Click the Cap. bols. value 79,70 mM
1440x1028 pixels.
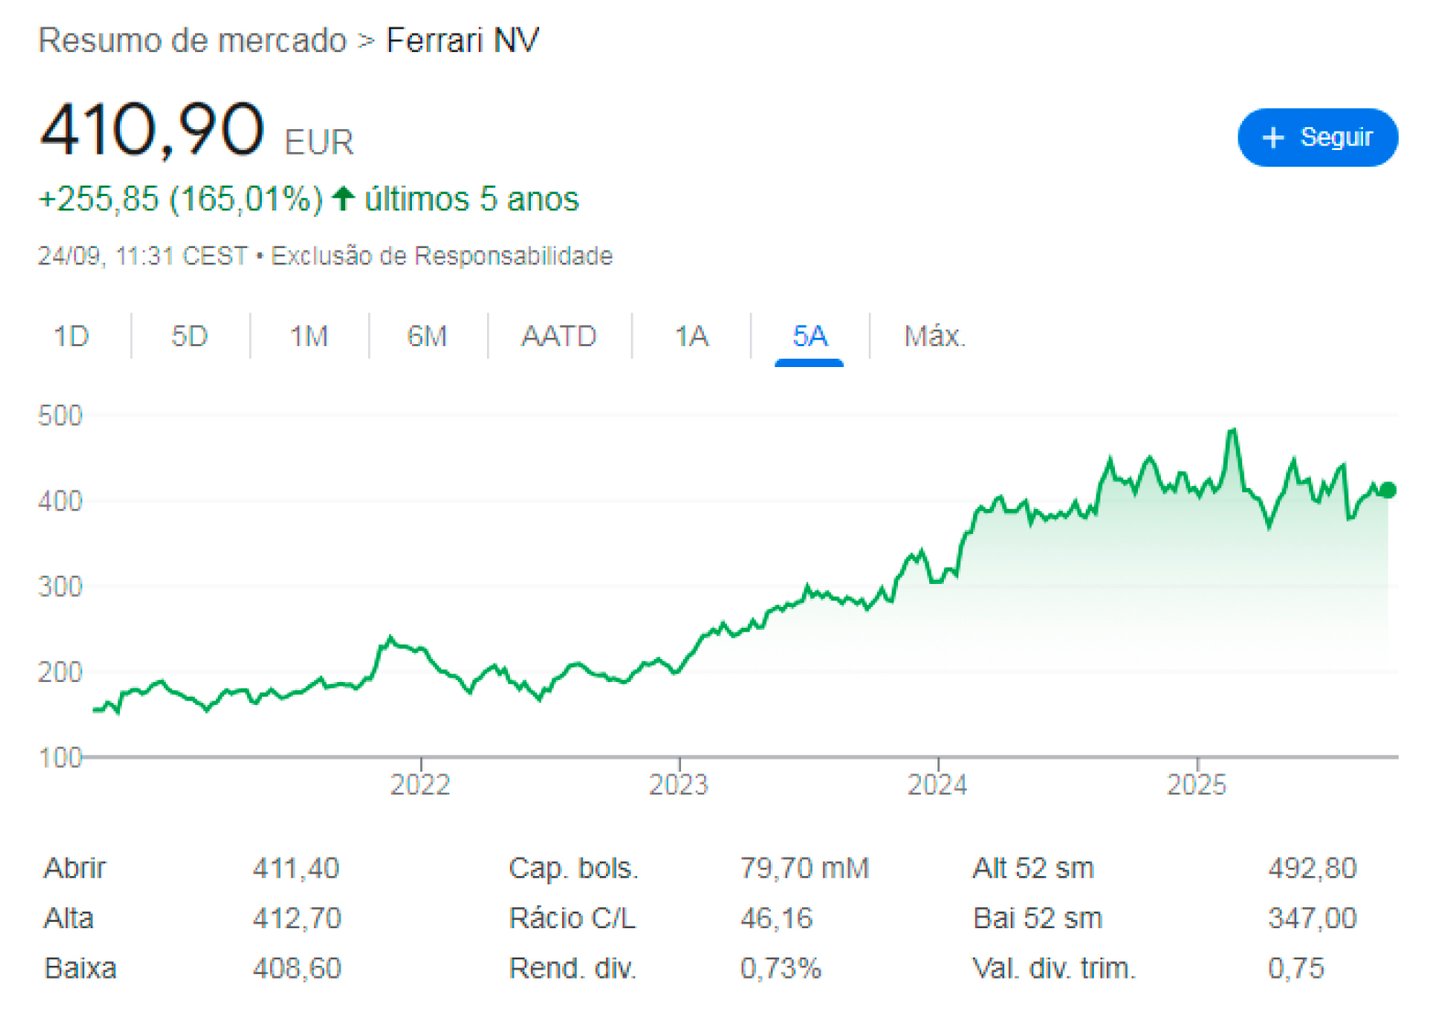pos(805,868)
